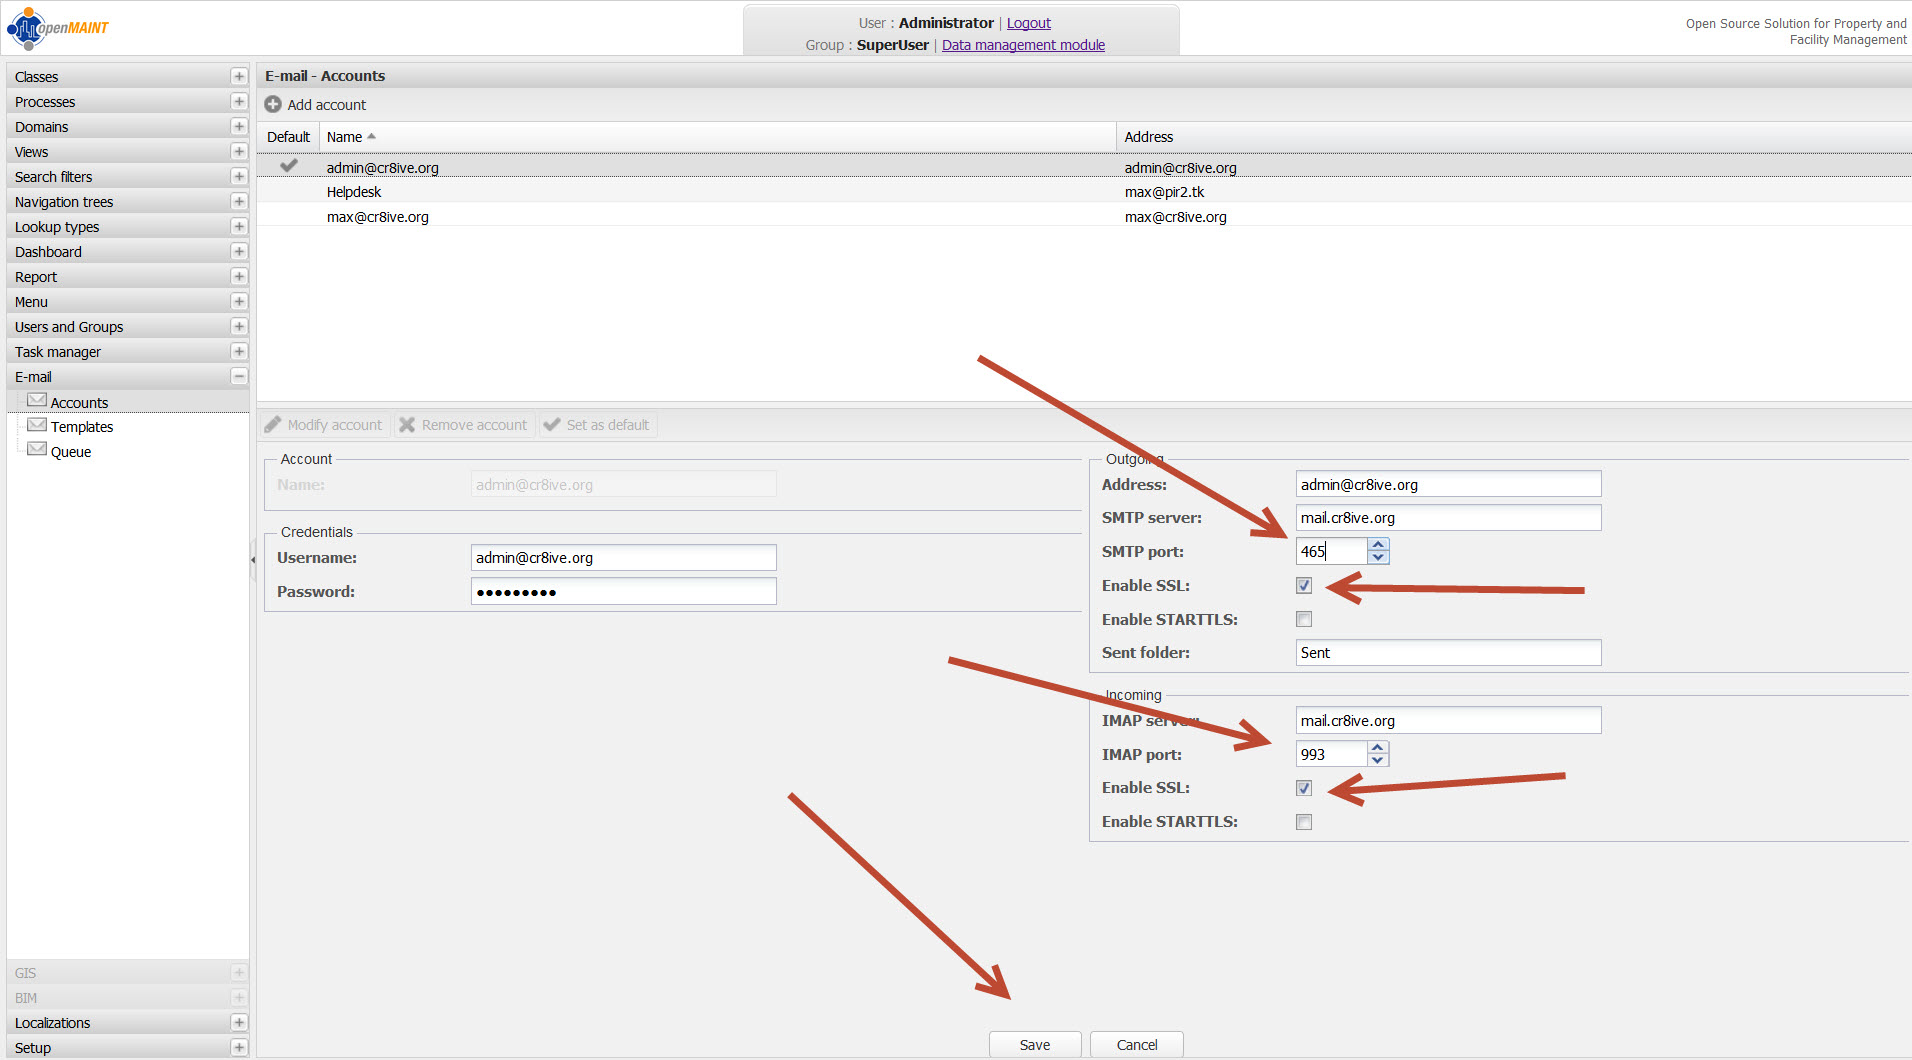Collapse the E-mail sidebar section

pyautogui.click(x=238, y=377)
